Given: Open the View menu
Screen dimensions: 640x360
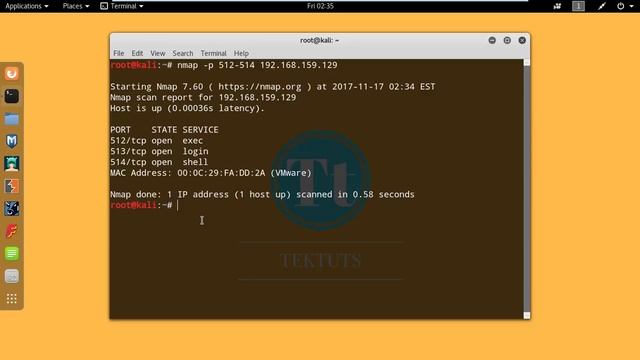Looking at the screenshot, I should (158, 53).
